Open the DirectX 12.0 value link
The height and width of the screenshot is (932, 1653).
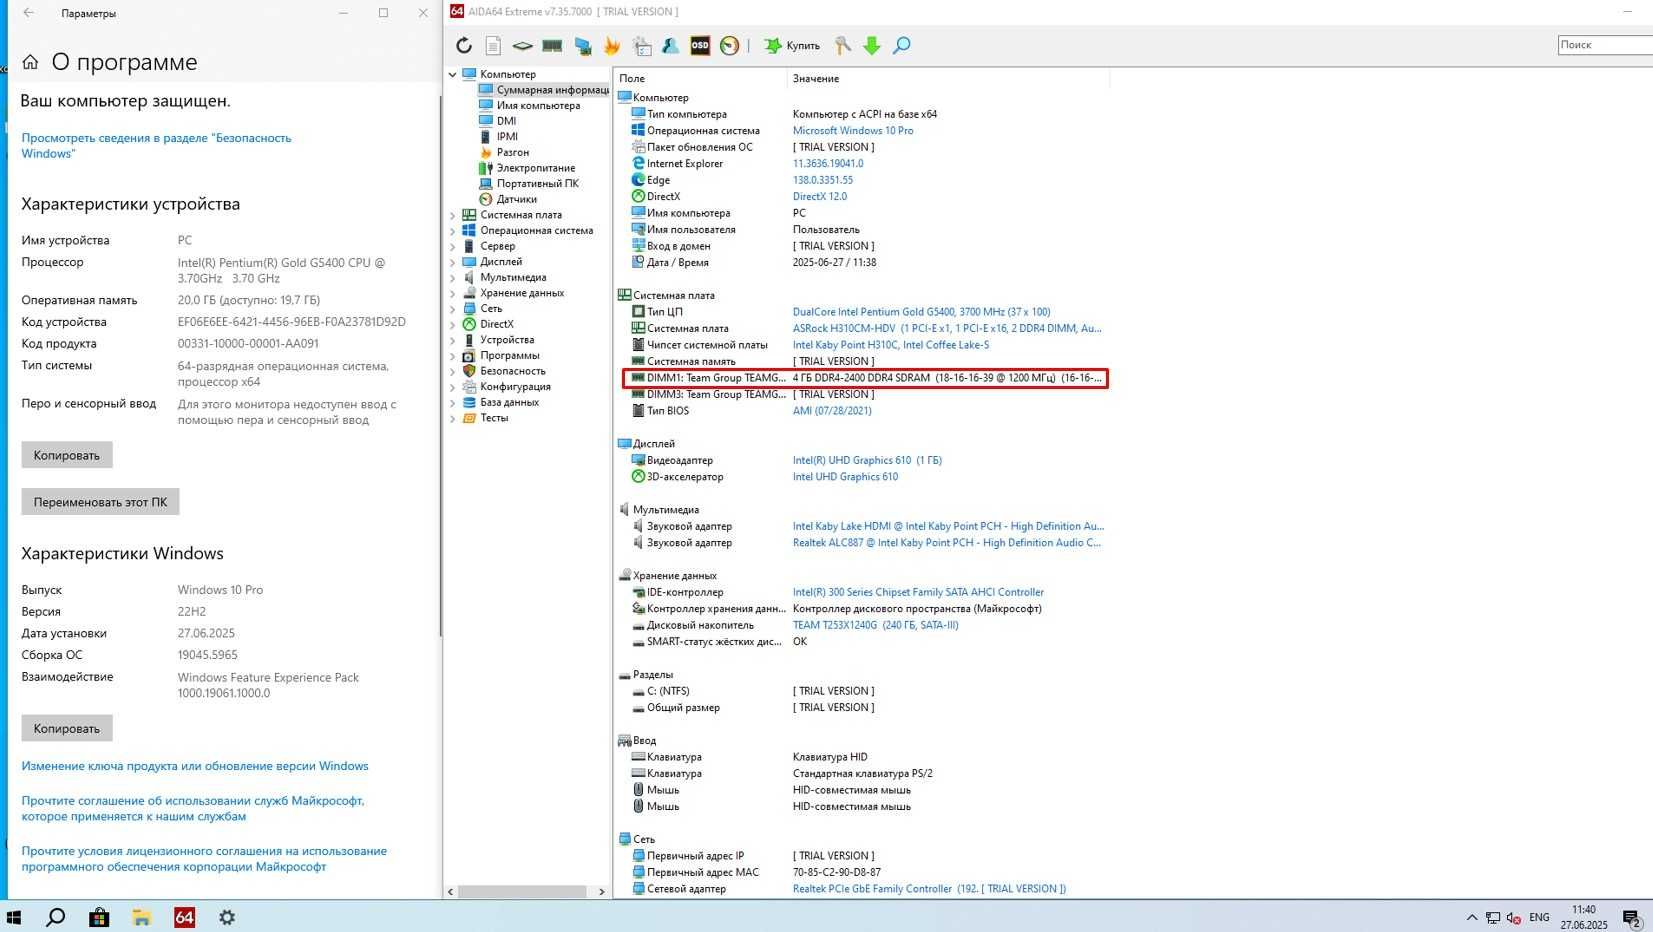(x=820, y=196)
